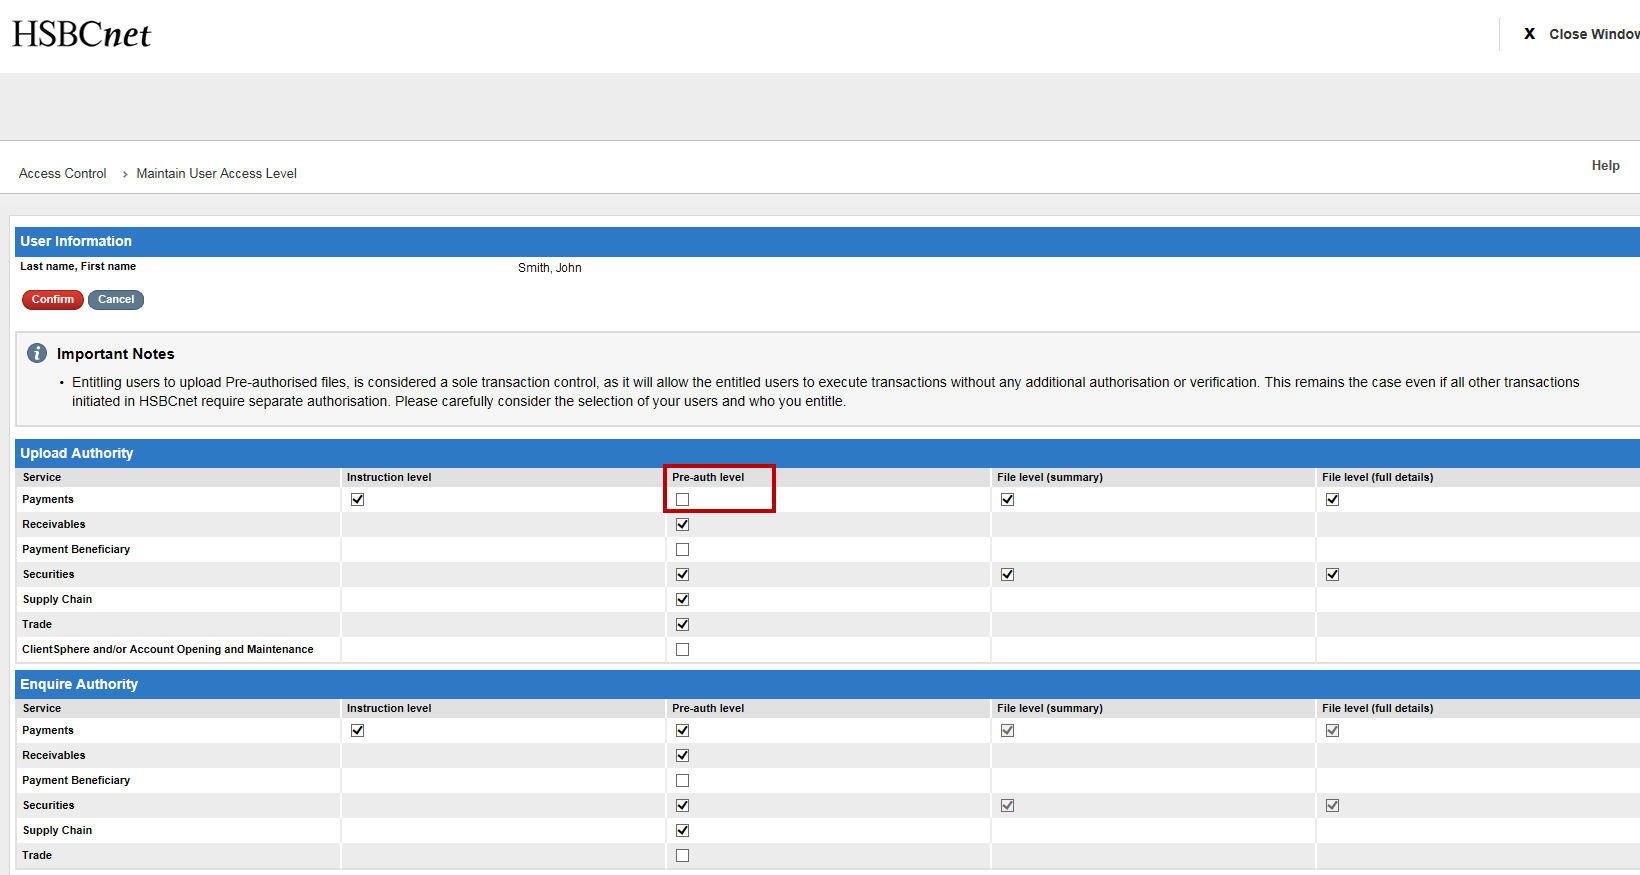Image resolution: width=1640 pixels, height=875 pixels.
Task: Click Enquire Authority File level (full details) header
Action: 1377,708
